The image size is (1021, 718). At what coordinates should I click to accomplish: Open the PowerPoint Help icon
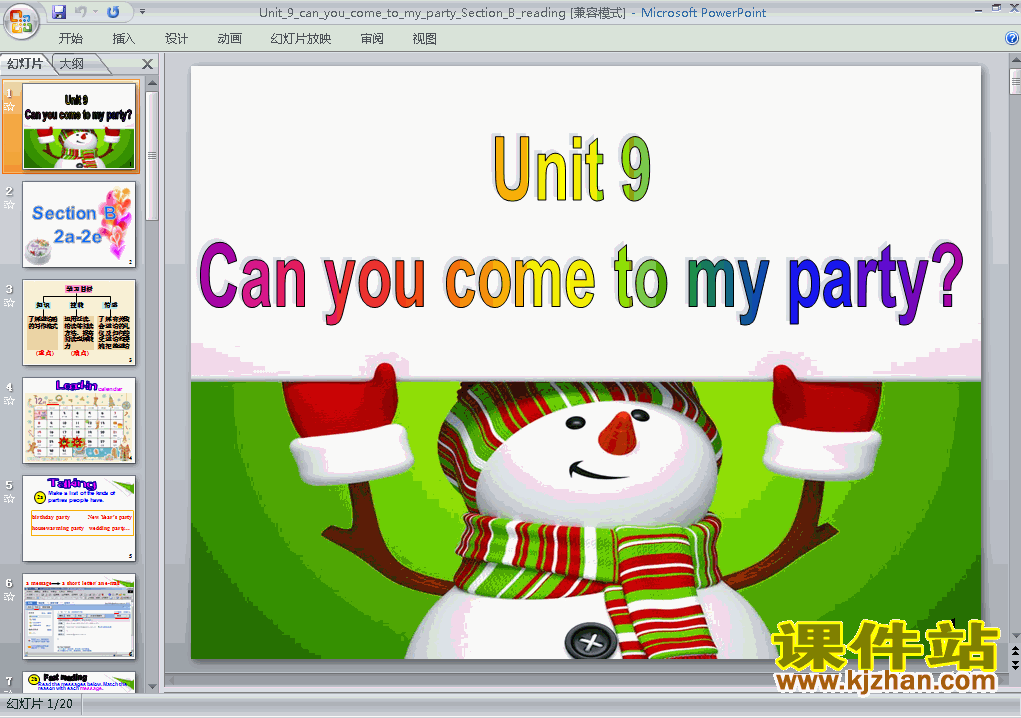(x=1012, y=38)
